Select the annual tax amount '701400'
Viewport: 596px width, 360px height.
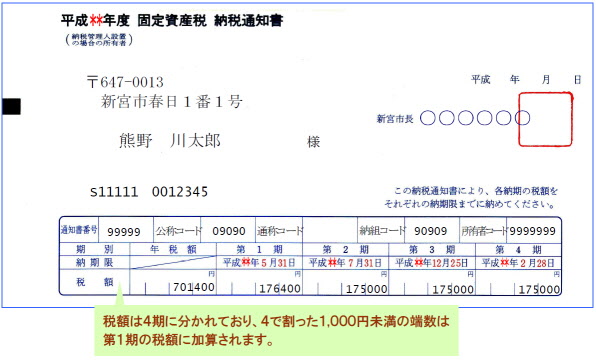click(194, 287)
